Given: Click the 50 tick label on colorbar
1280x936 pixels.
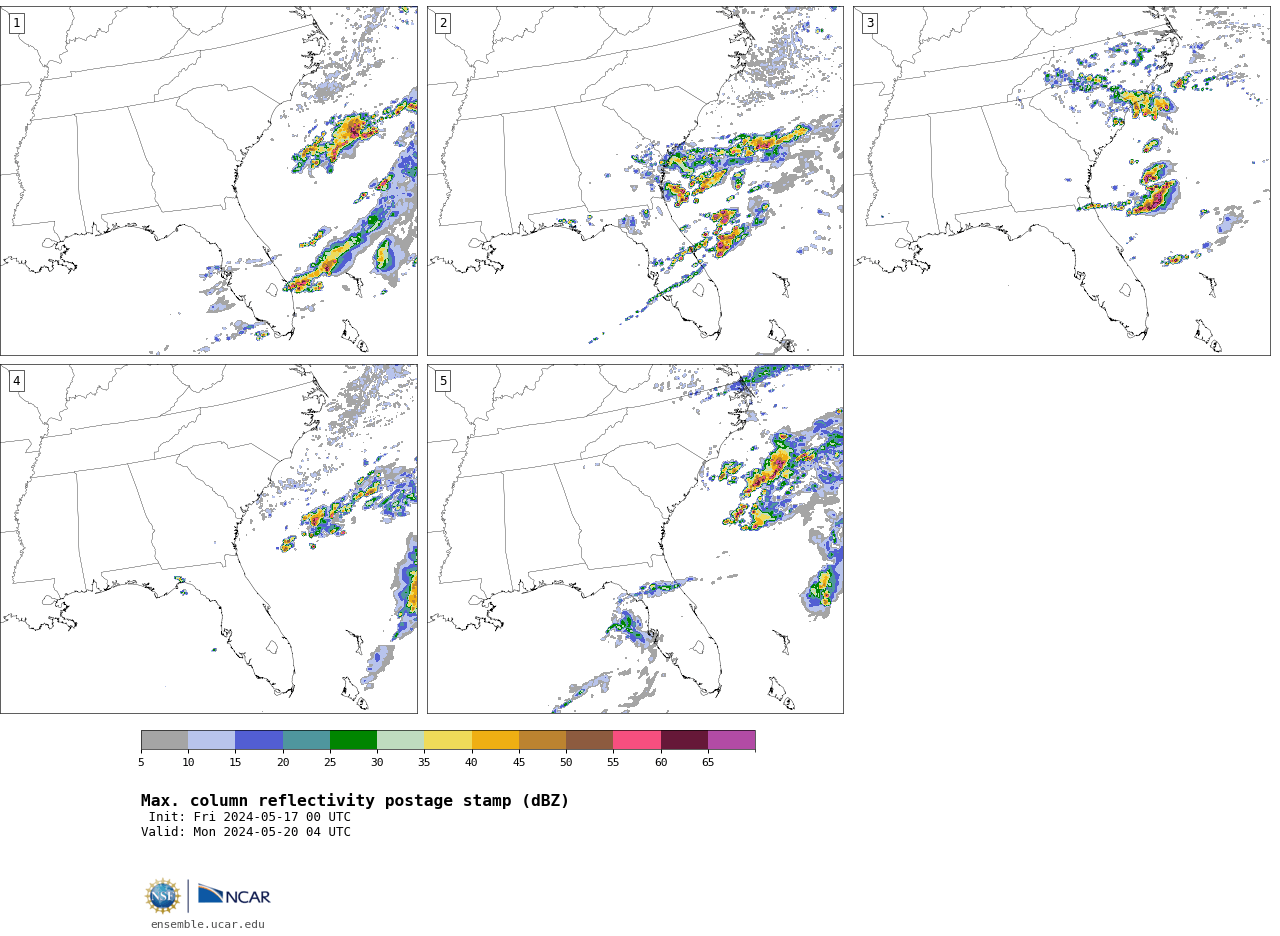Looking at the screenshot, I should 566,762.
